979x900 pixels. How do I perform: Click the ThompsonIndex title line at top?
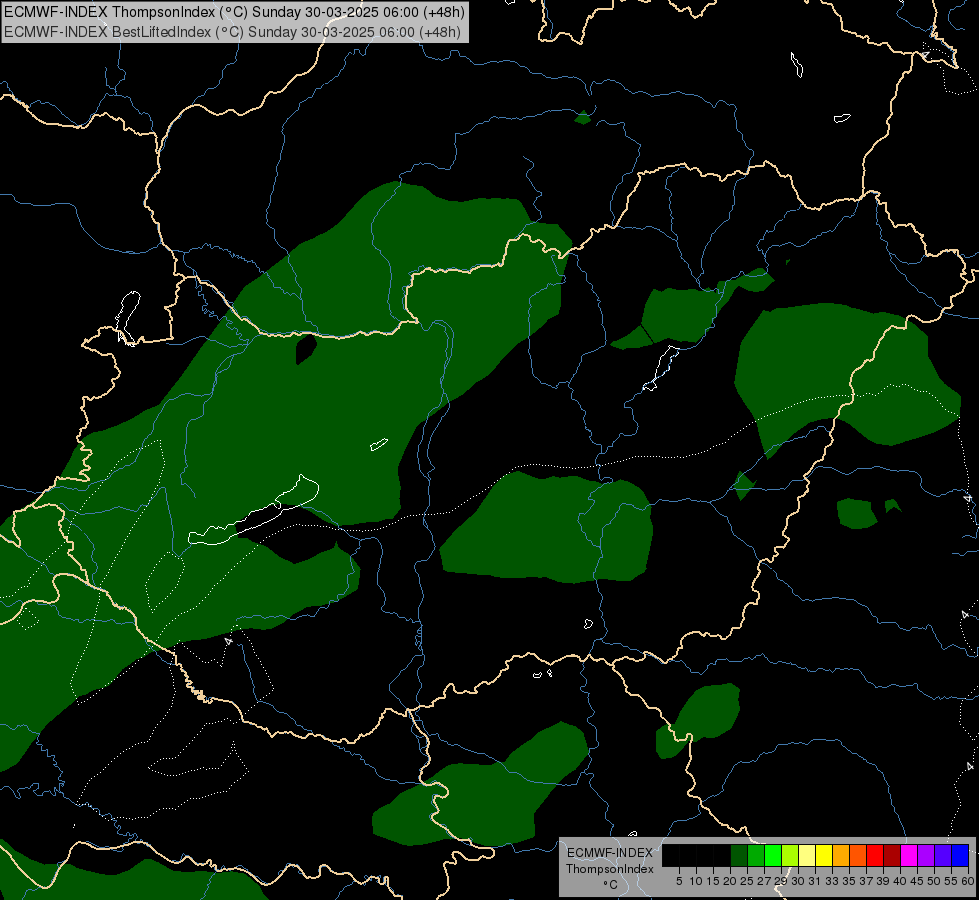pos(234,12)
